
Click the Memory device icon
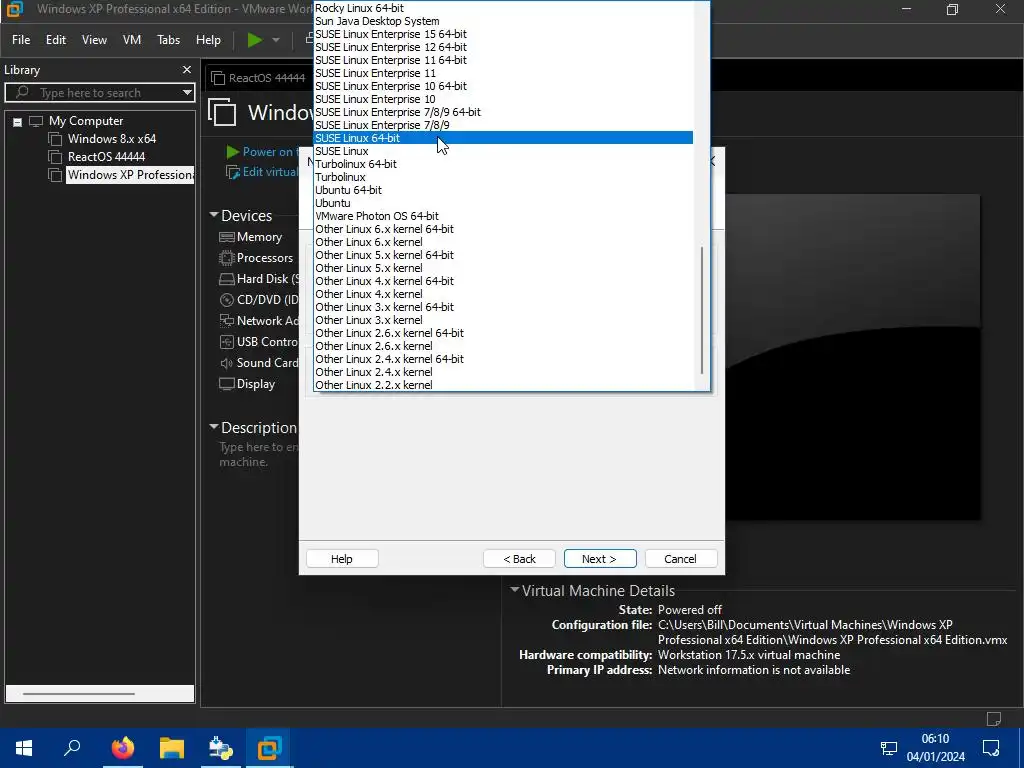pyautogui.click(x=227, y=237)
